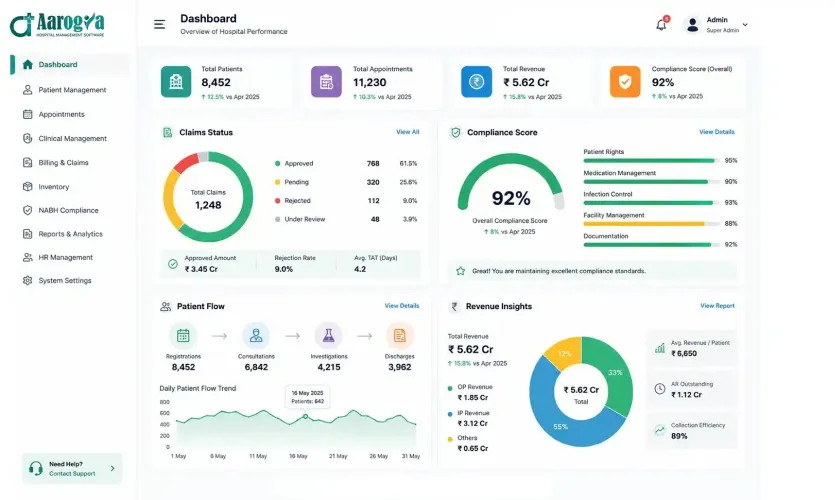
Task: Click the hamburger menu icon
Action: click(x=159, y=24)
